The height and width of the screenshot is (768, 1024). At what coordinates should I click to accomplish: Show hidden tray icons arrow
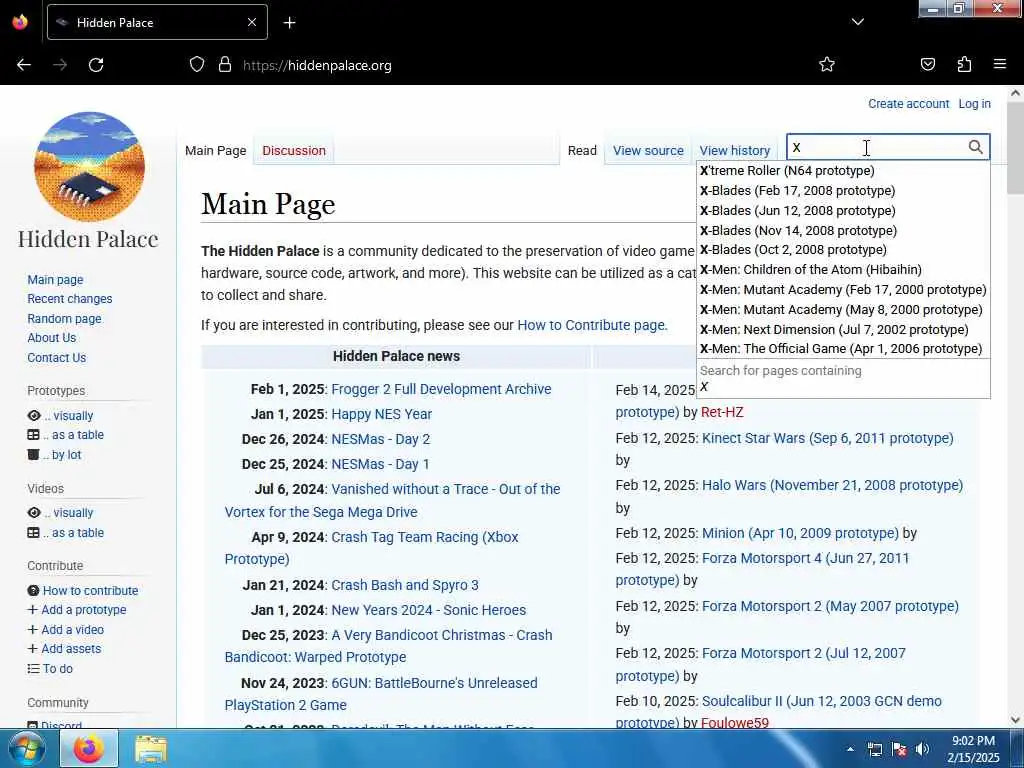click(x=850, y=749)
